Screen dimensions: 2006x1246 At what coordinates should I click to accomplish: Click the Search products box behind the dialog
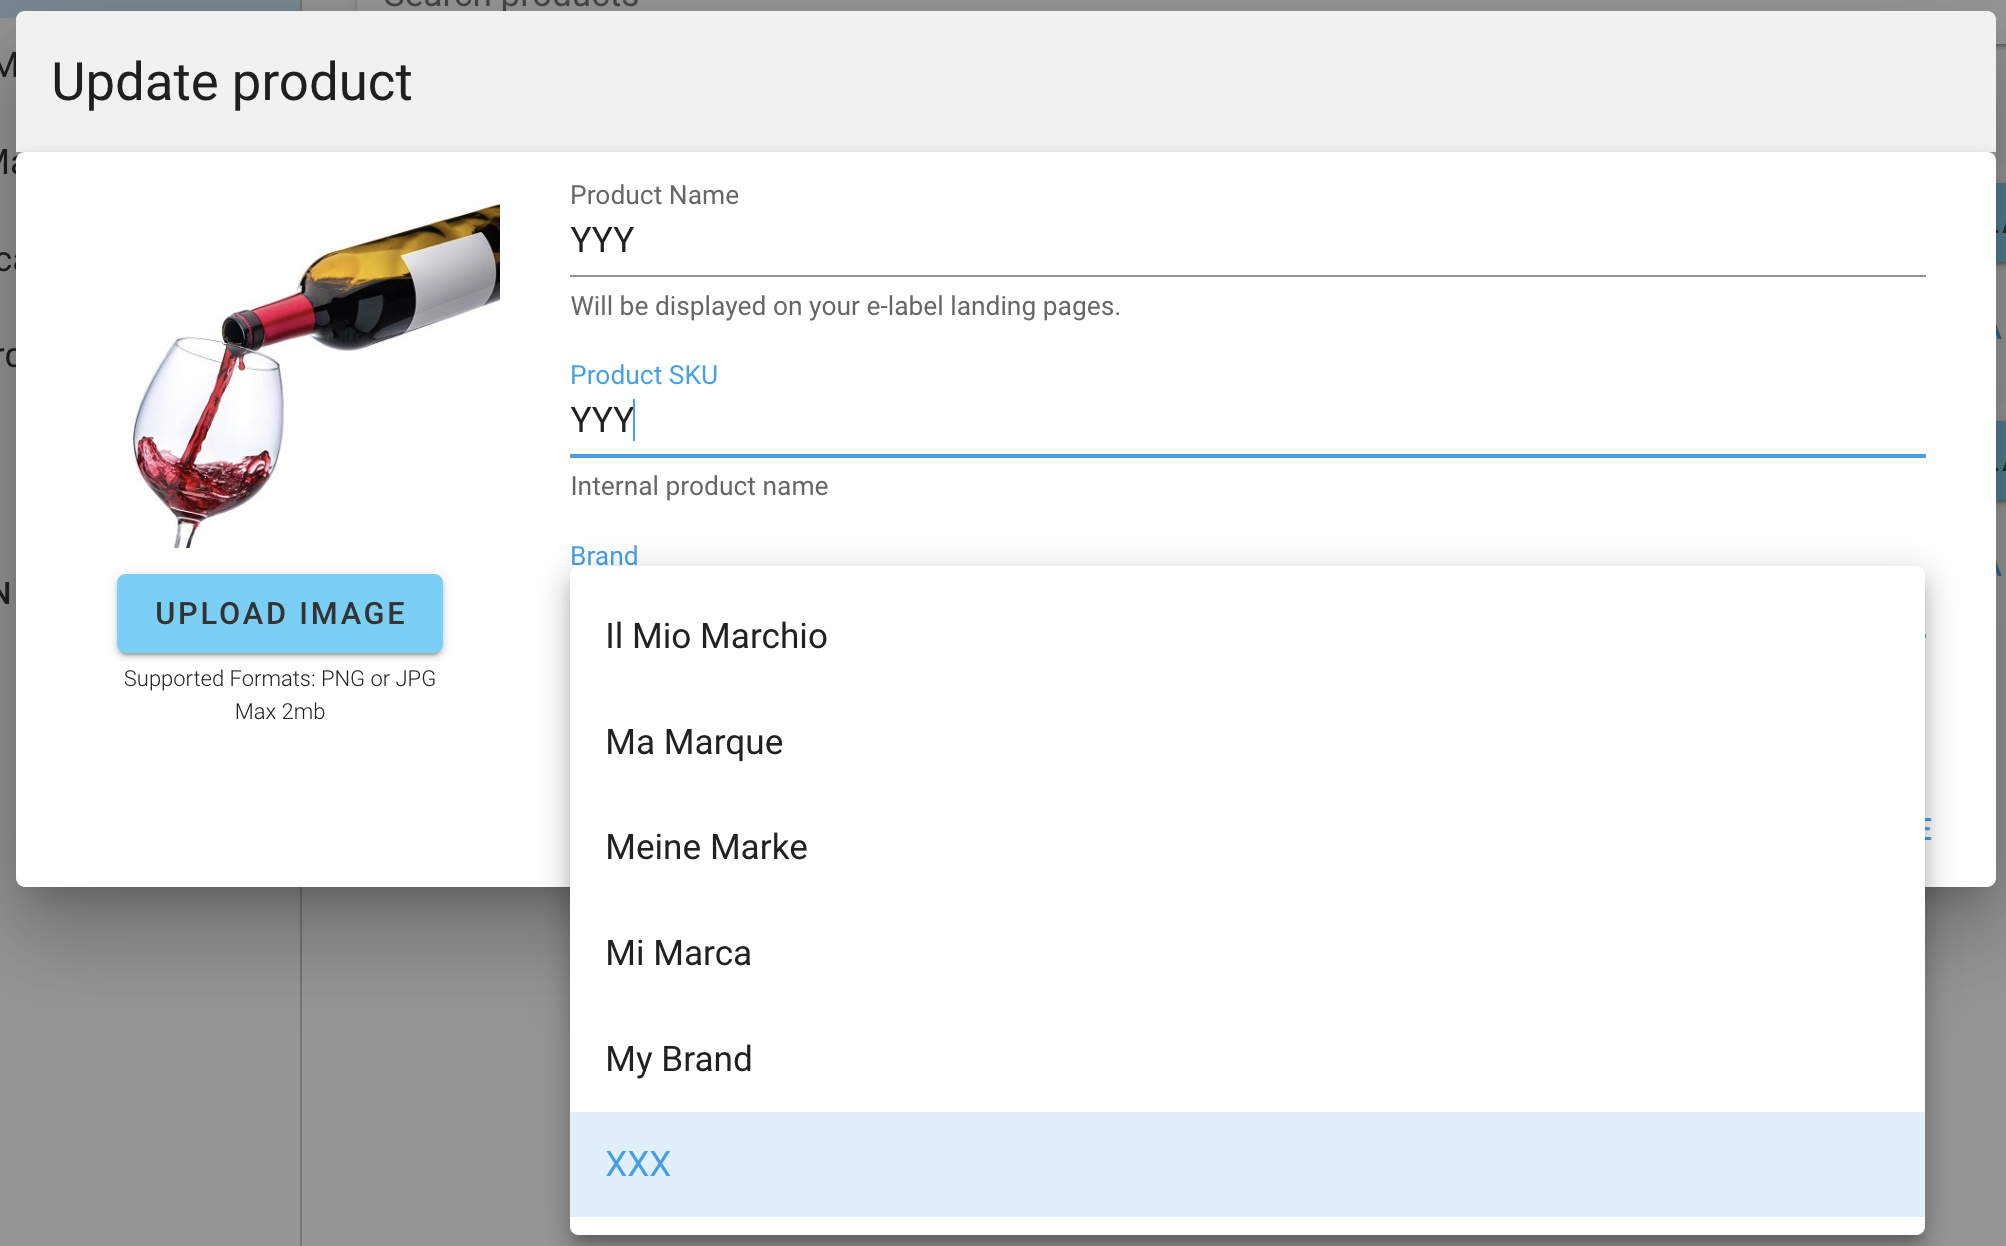[510, 4]
